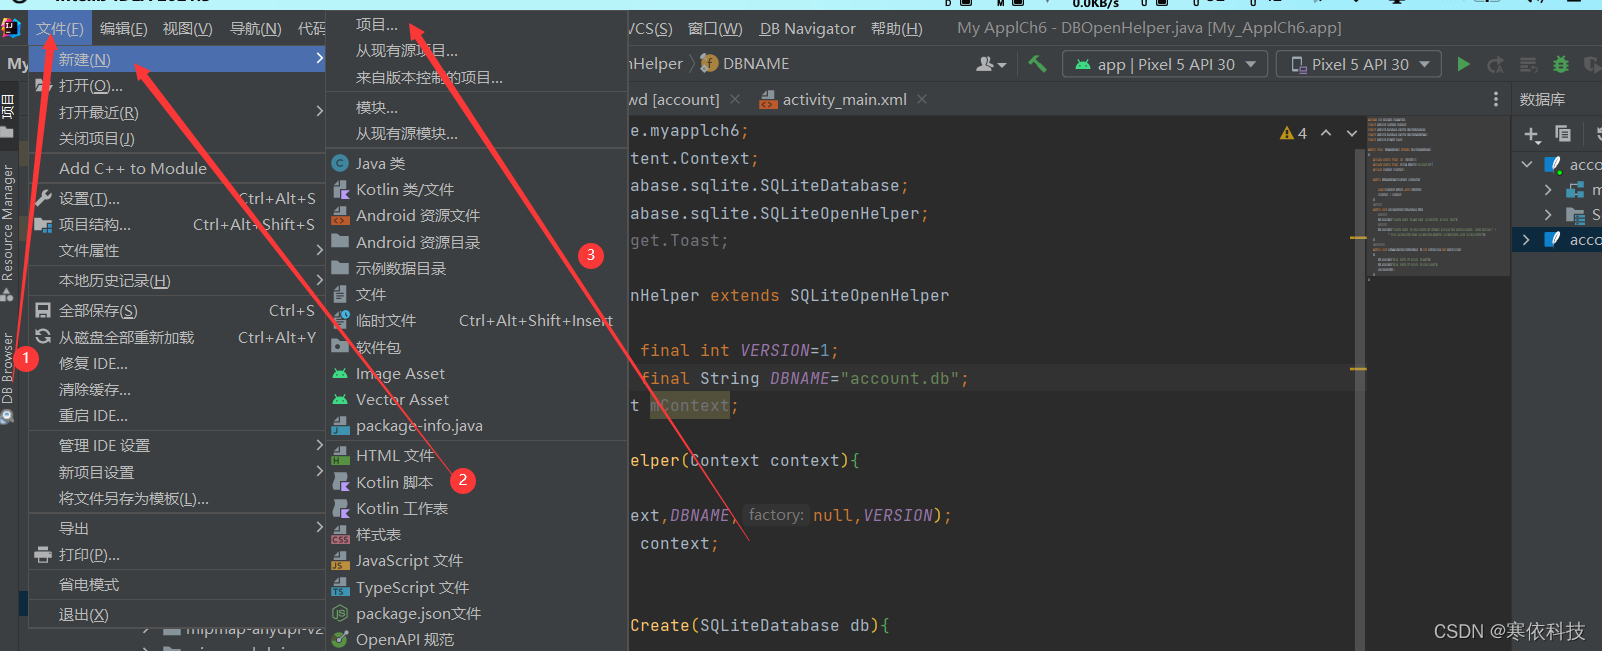
Task: Click the Debug app bug icon
Action: click(x=1560, y=64)
